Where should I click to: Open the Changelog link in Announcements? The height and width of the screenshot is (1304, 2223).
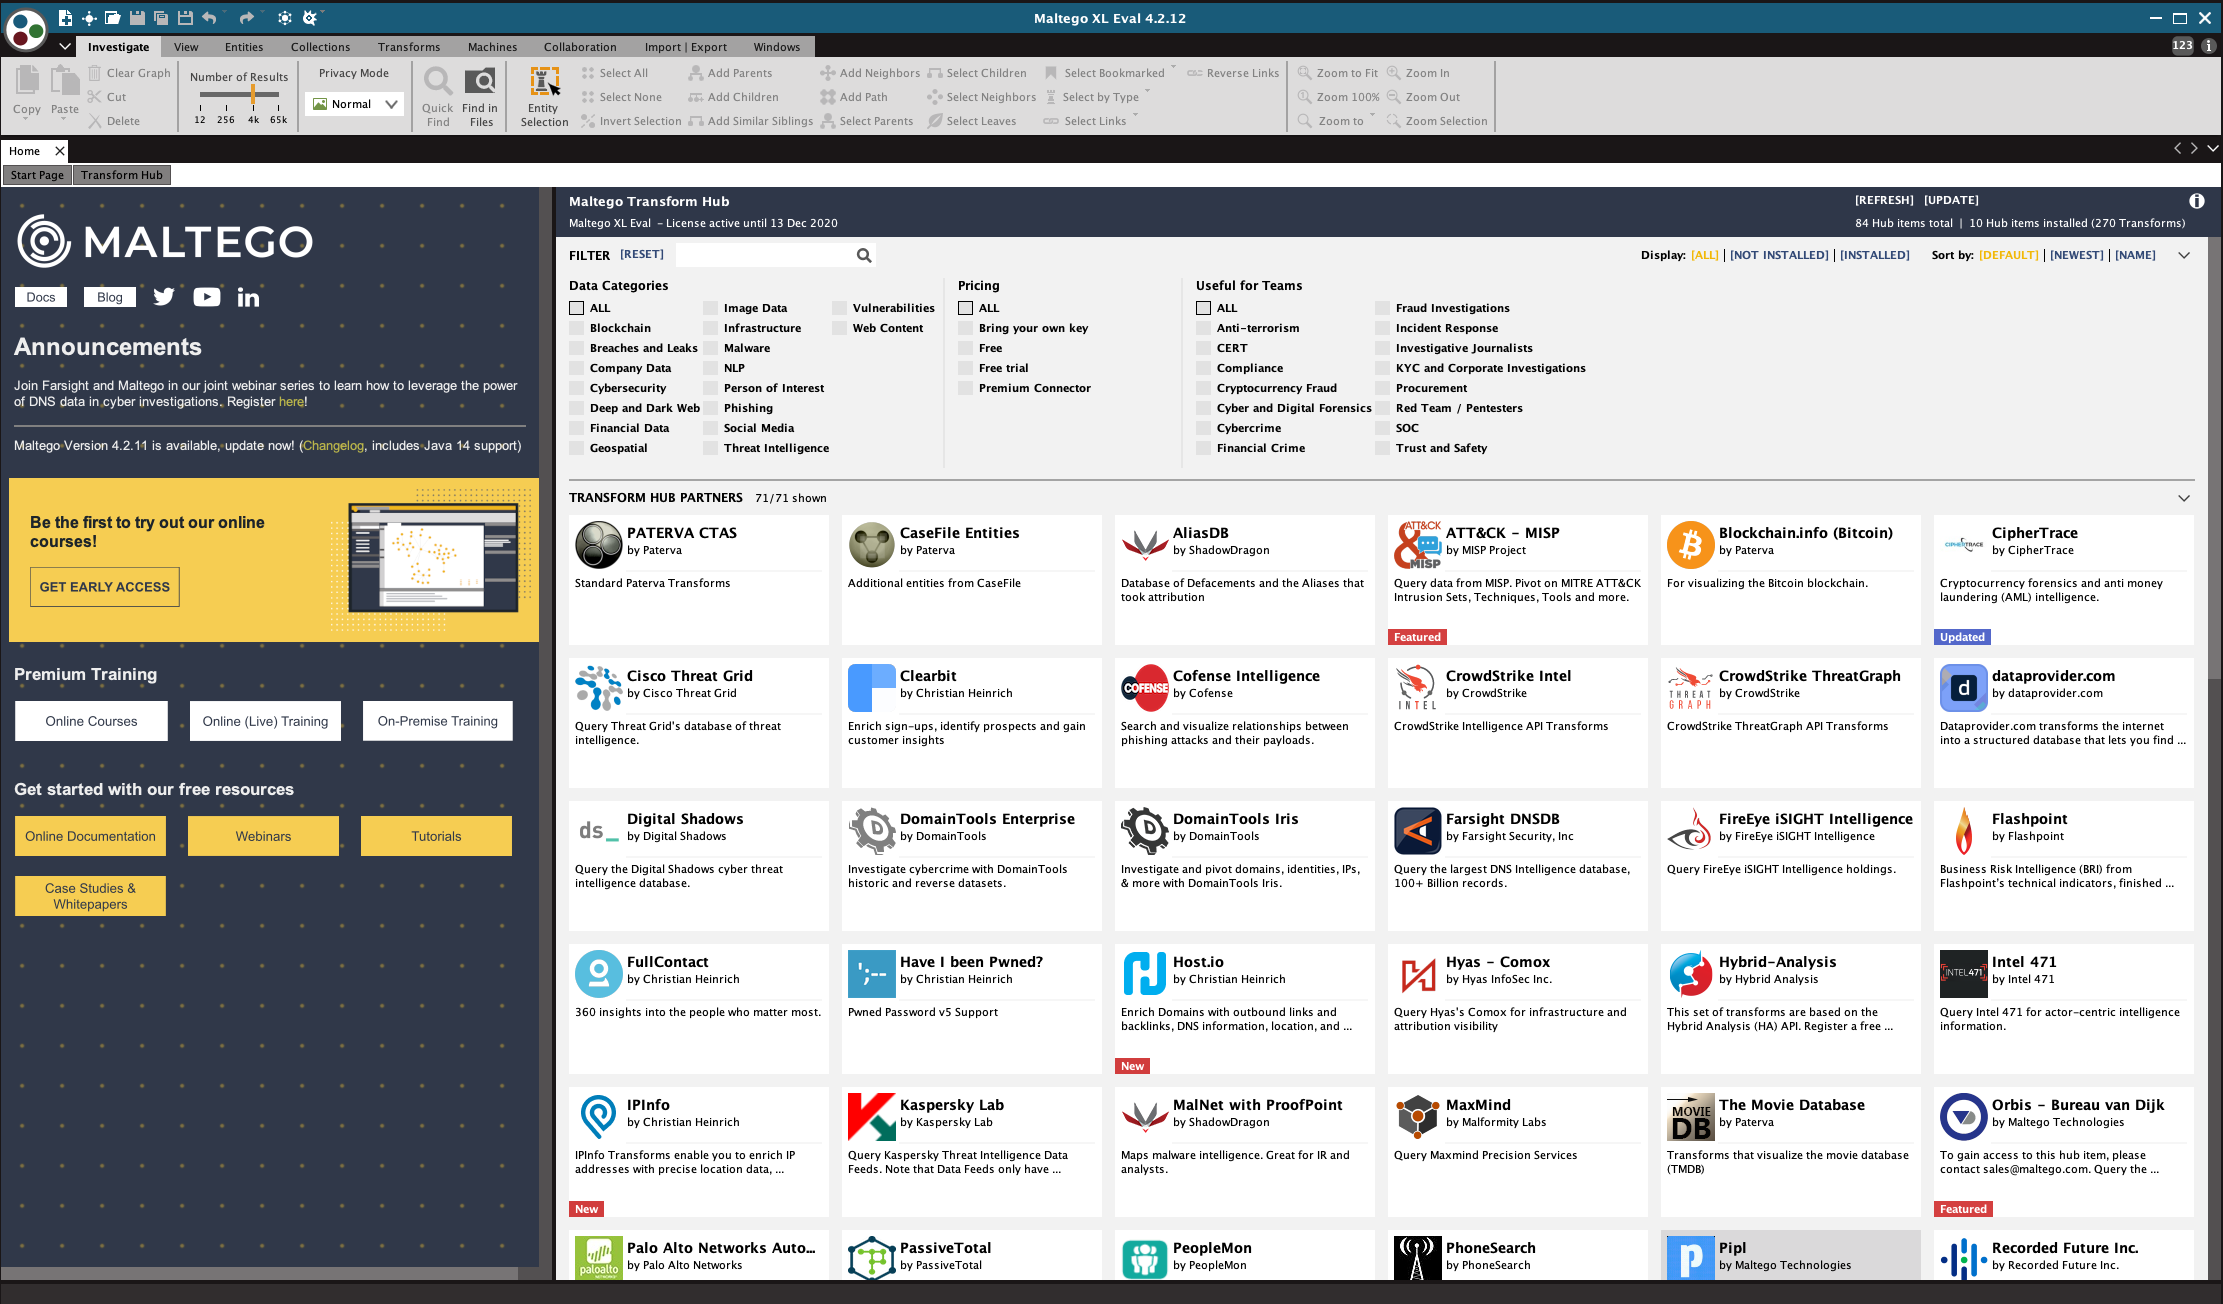(x=333, y=446)
